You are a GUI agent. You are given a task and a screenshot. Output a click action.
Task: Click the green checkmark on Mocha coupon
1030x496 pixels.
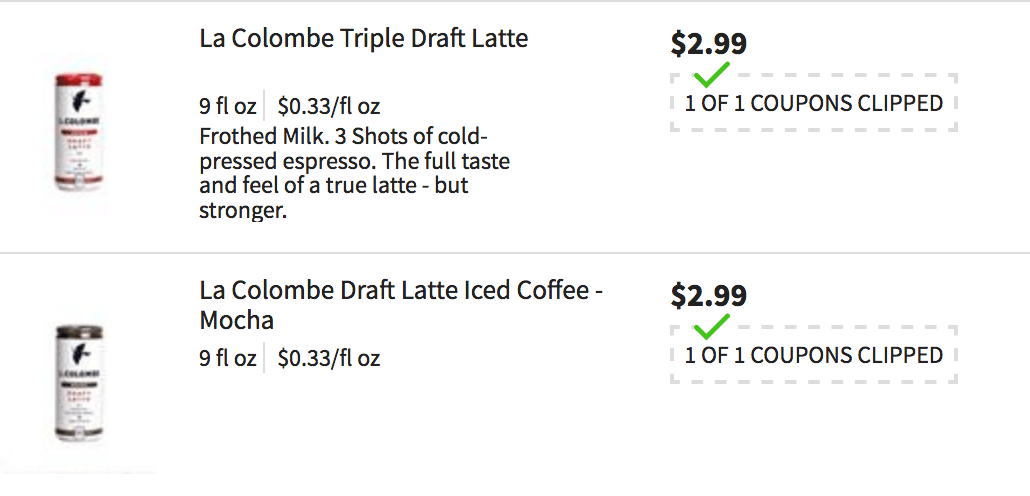tap(712, 327)
